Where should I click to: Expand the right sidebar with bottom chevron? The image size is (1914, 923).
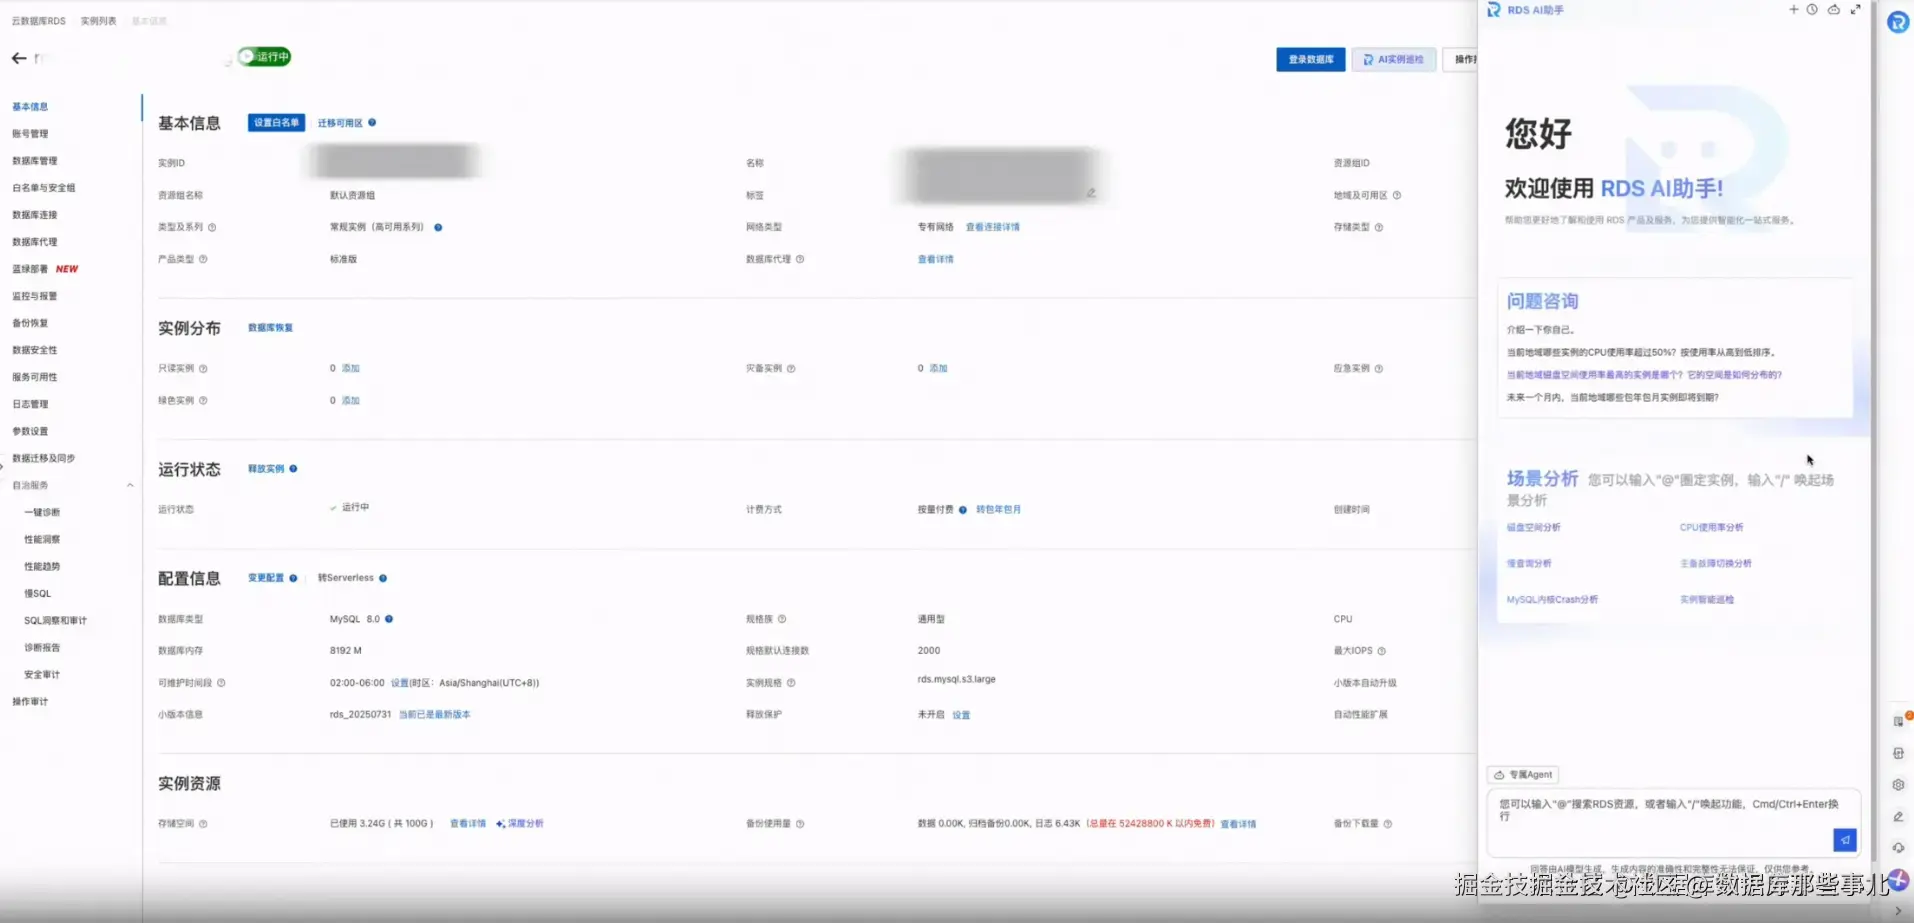click(x=1898, y=911)
